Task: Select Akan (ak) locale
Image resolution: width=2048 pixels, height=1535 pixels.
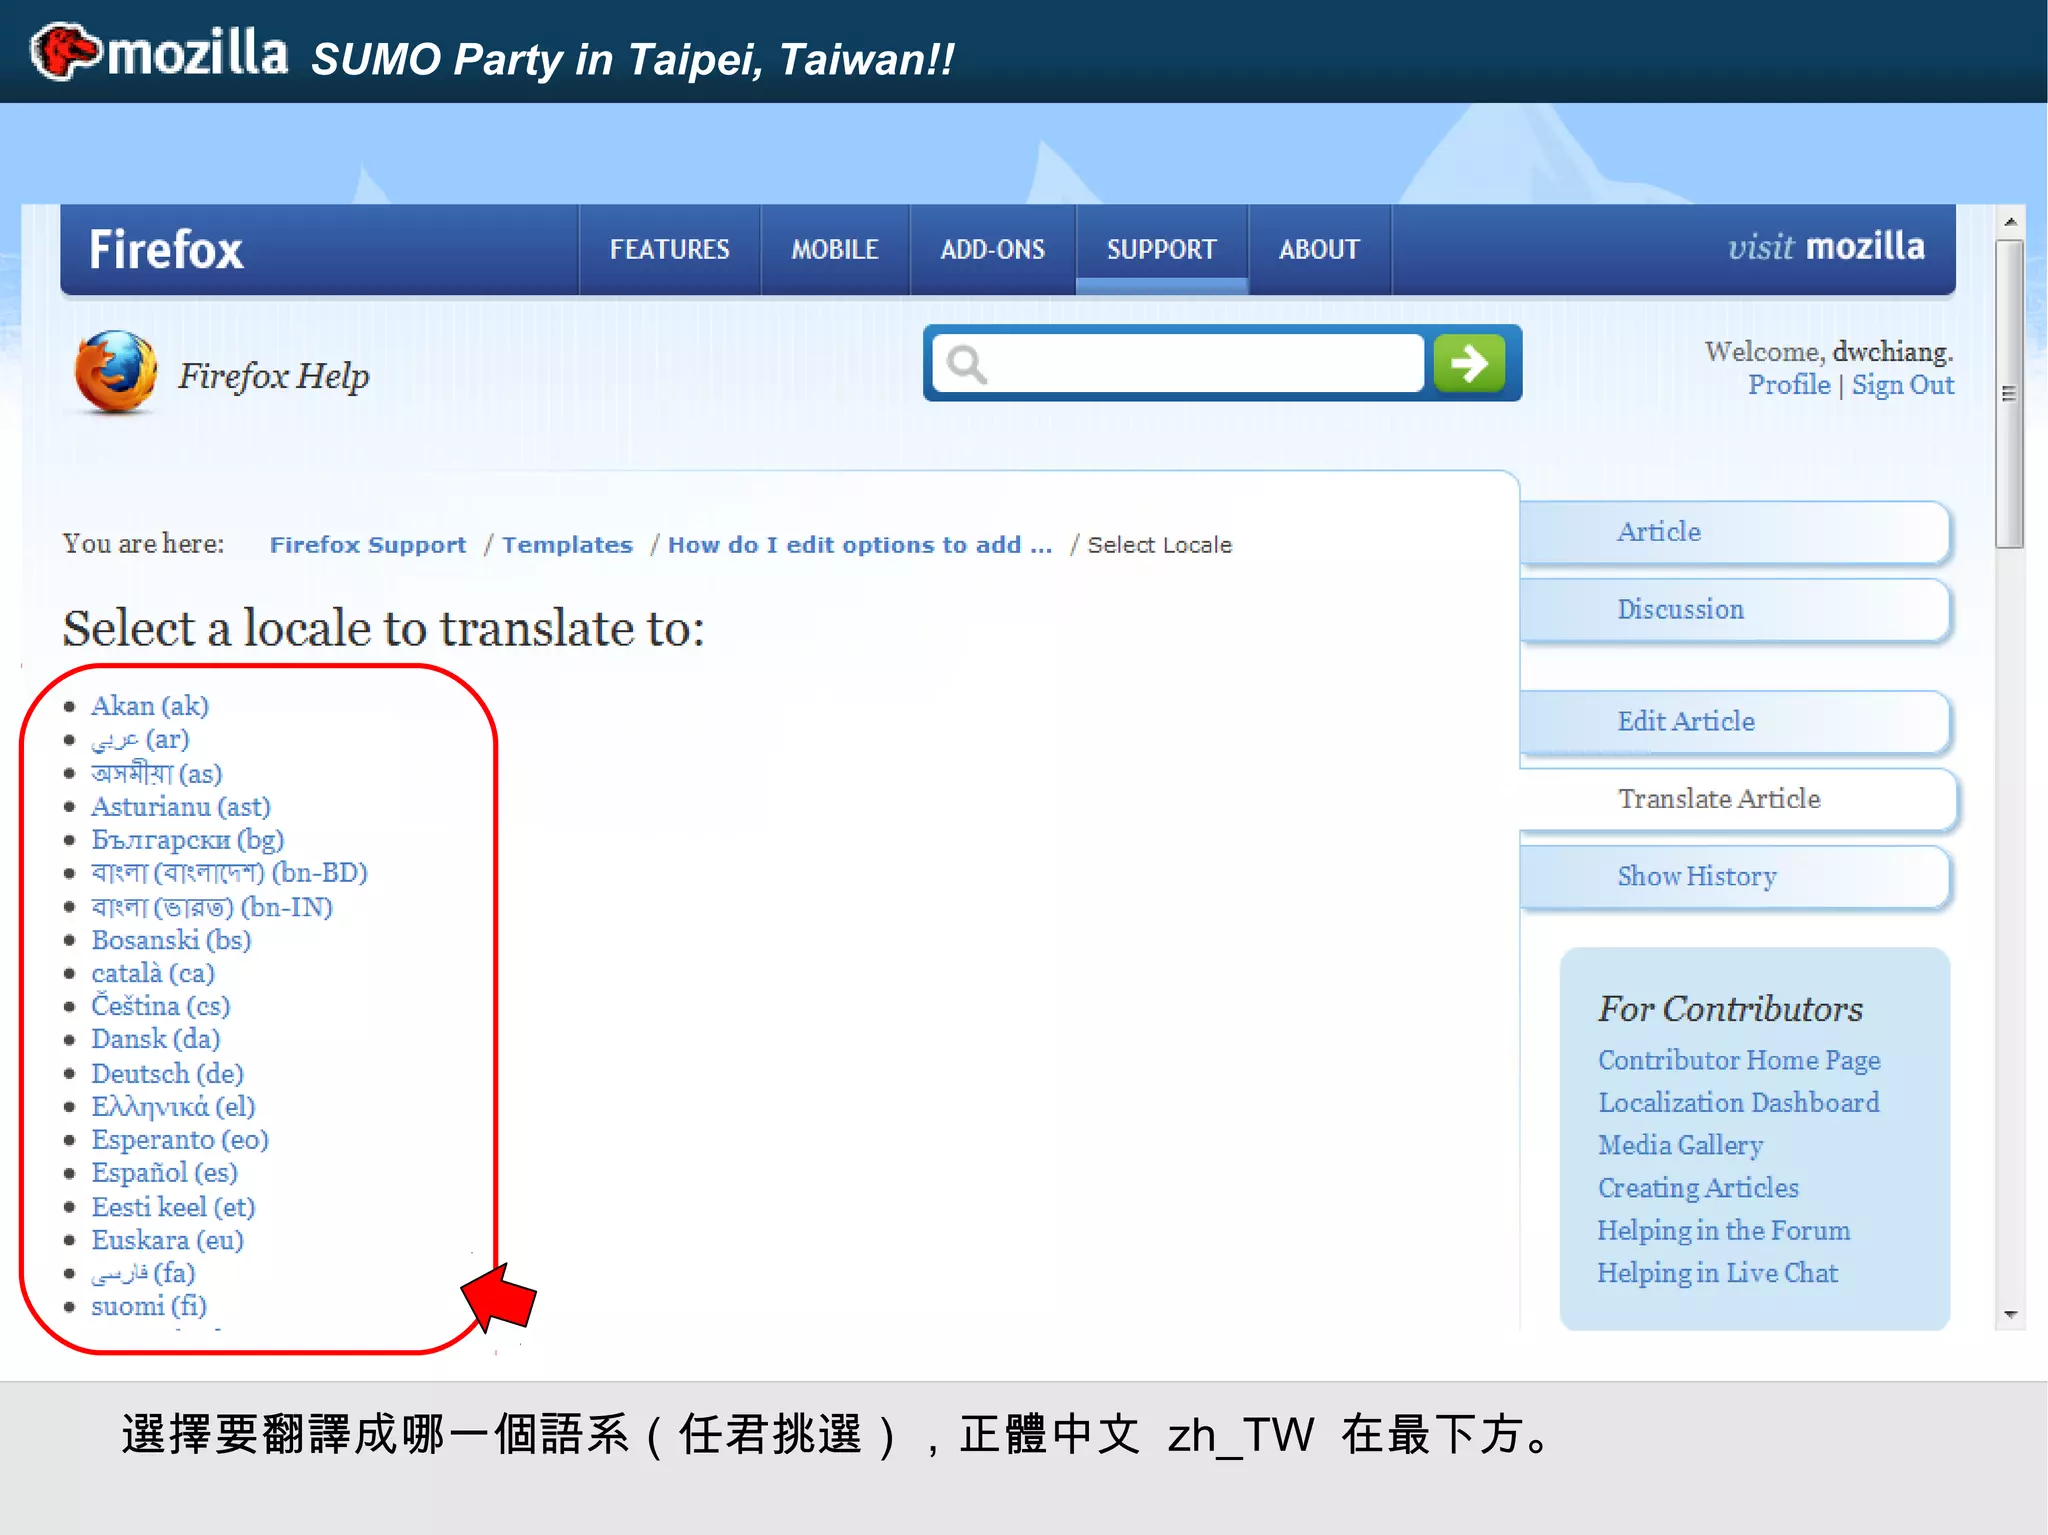Action: tap(150, 706)
